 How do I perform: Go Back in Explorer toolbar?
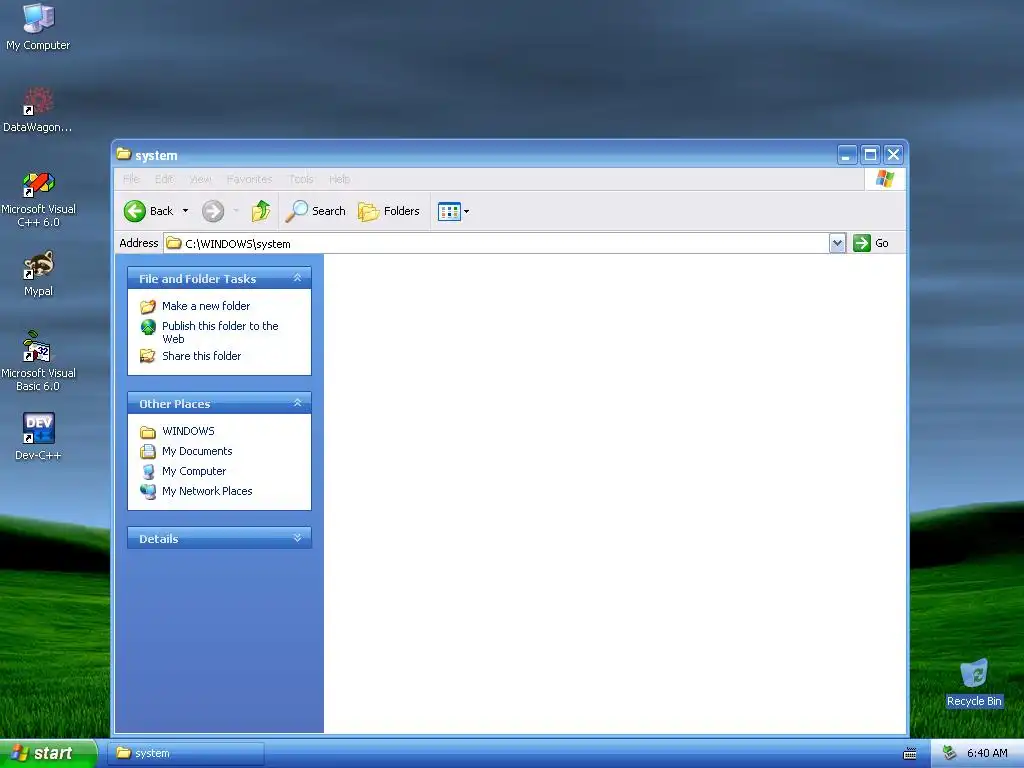click(149, 211)
